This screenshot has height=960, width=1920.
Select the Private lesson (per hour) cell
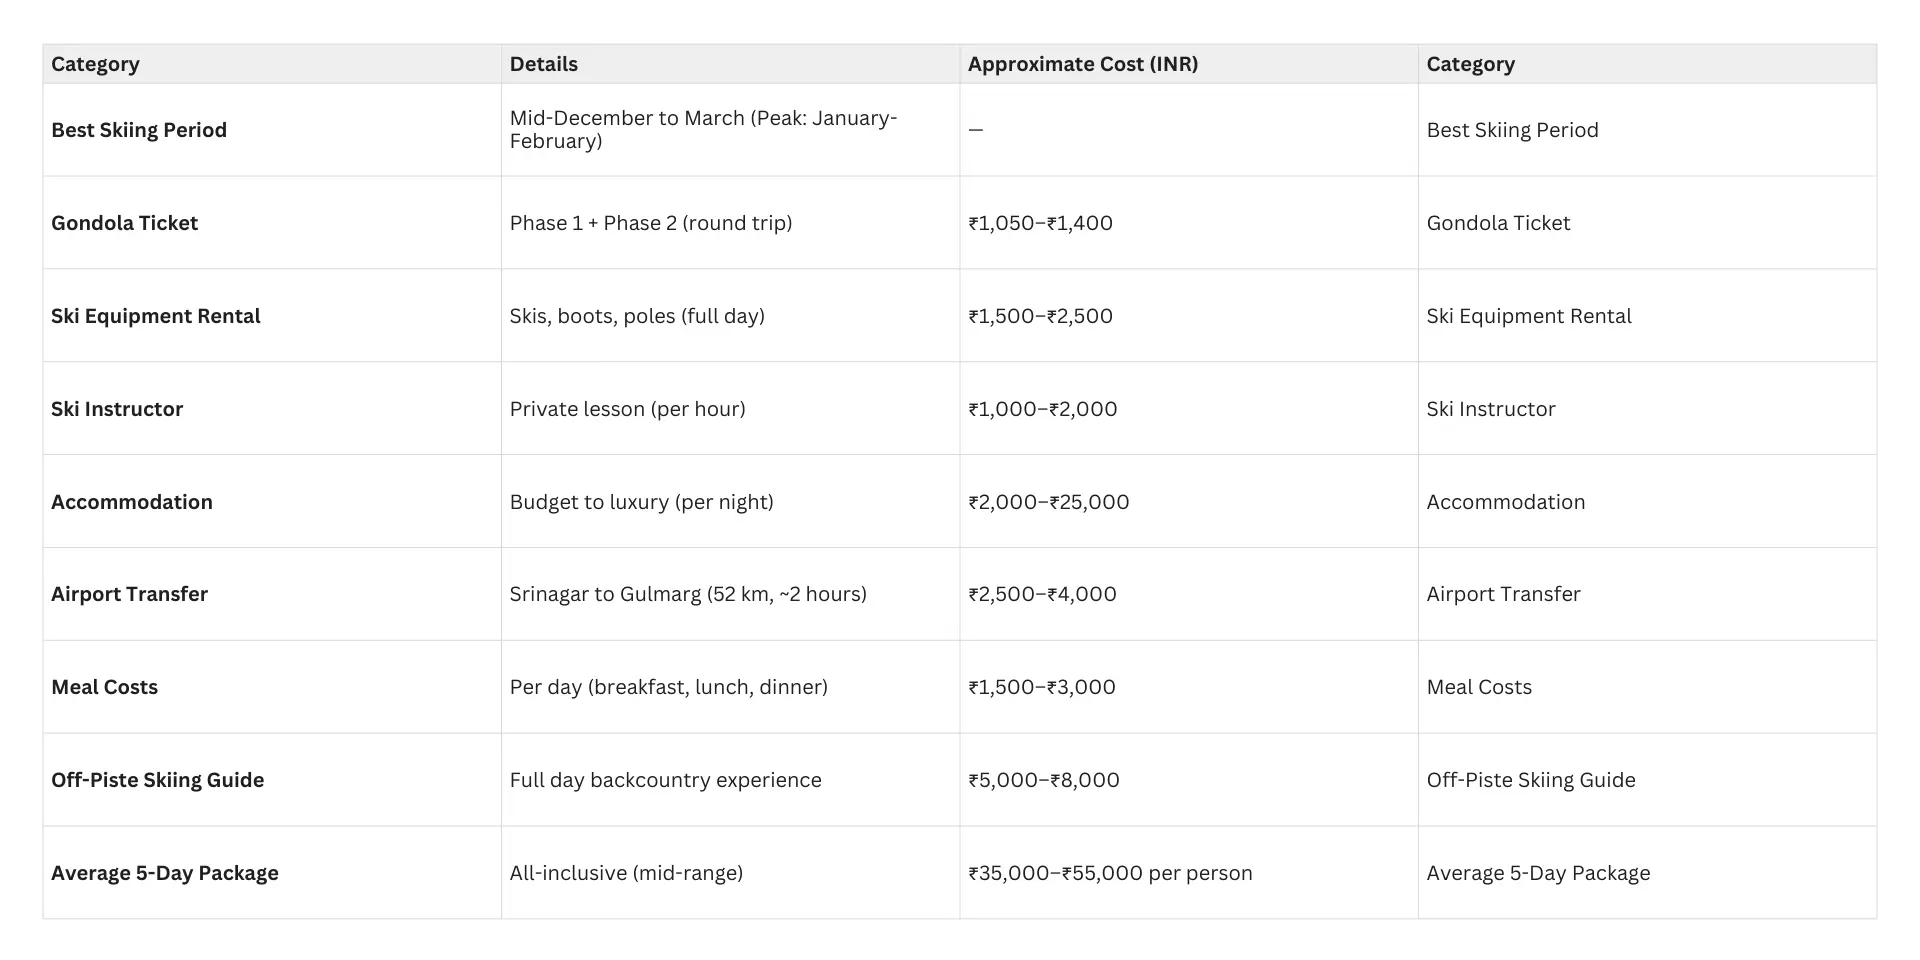627,409
